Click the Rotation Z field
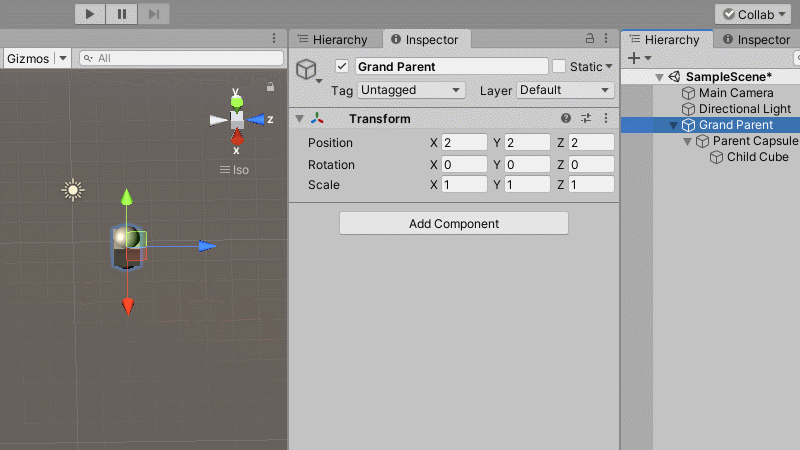The height and width of the screenshot is (450, 800). (x=591, y=164)
